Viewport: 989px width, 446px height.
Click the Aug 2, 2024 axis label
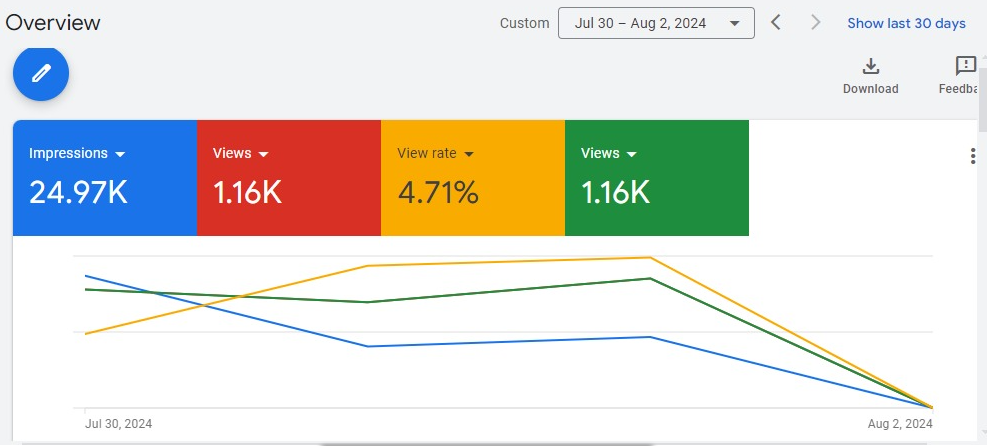click(899, 424)
